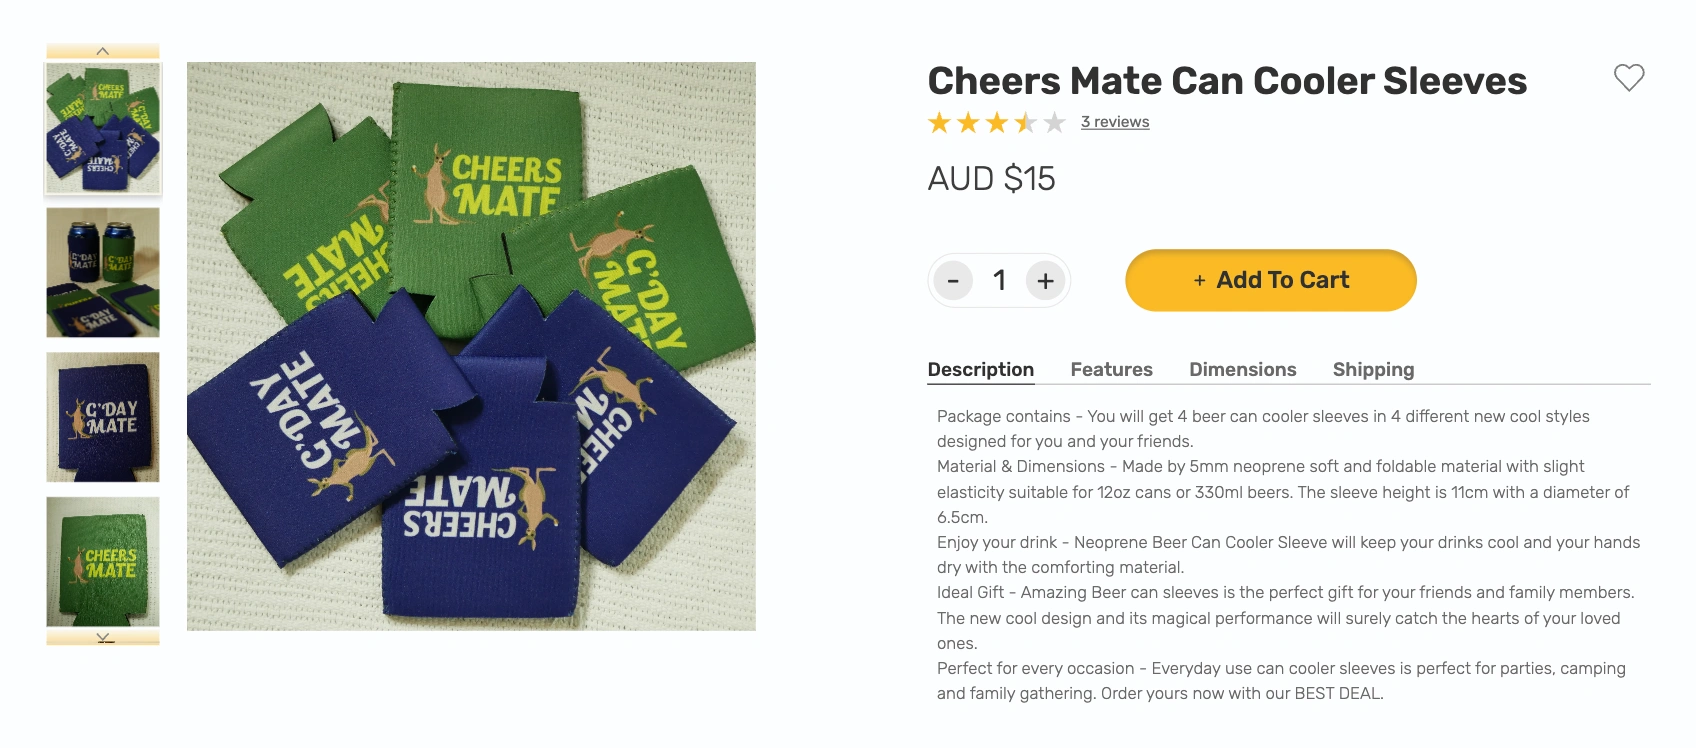Viewport: 1696px width, 748px height.
Task: Add product to wishlist with heart icon
Action: 1629,78
